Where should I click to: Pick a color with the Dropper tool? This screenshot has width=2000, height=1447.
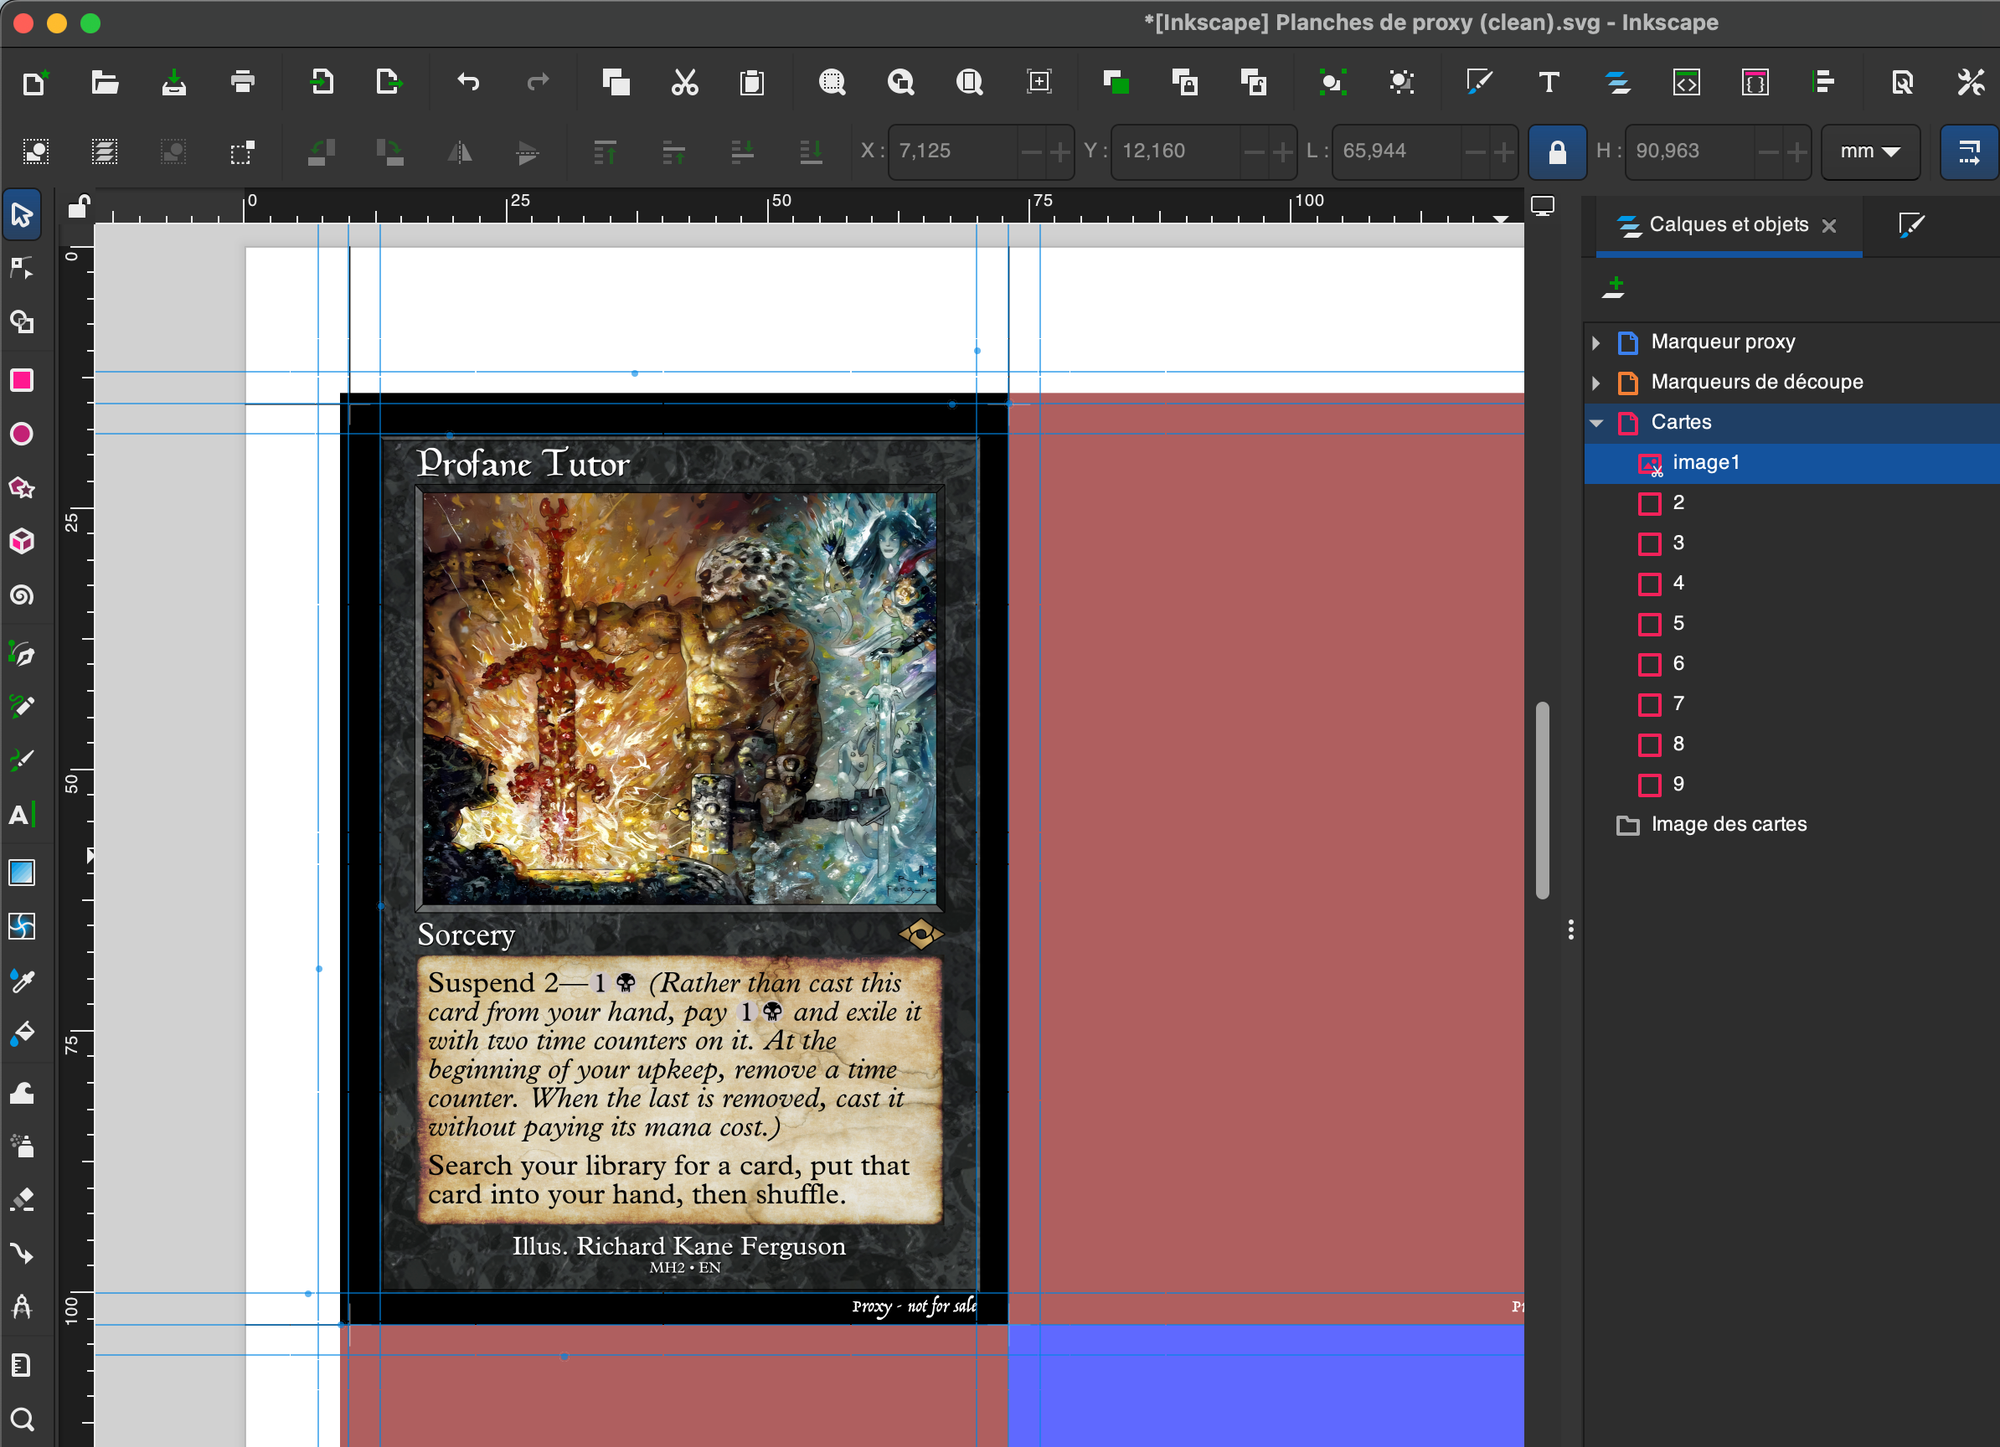[23, 980]
